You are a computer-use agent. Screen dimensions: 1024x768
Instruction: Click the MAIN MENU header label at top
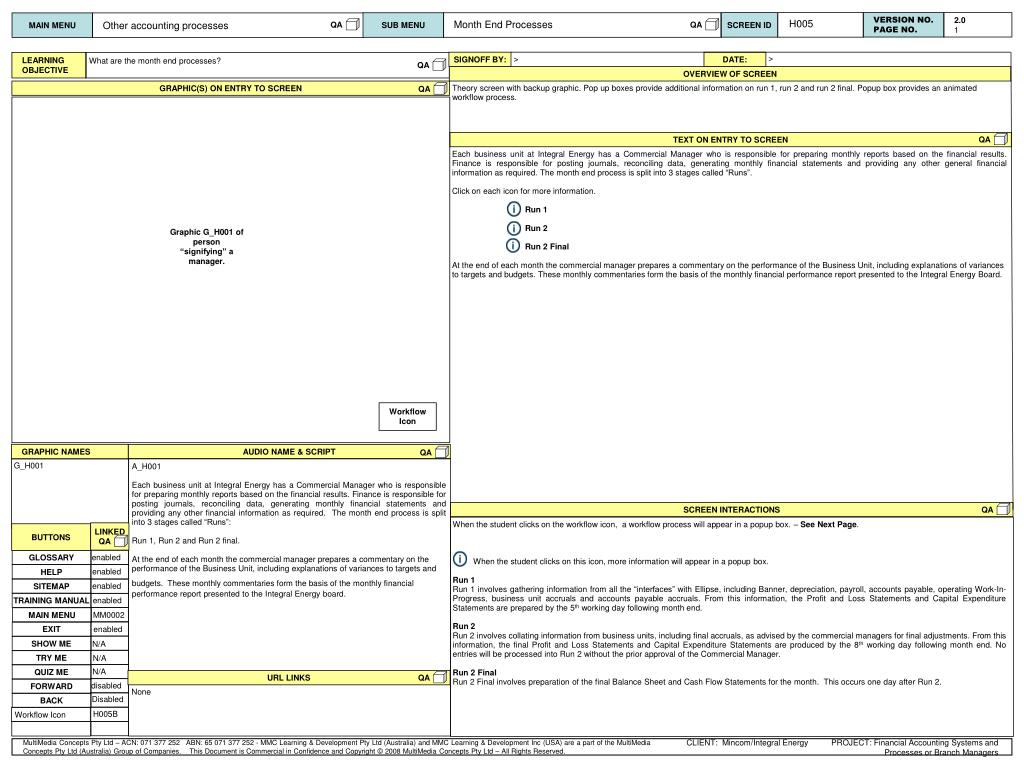[x=52, y=25]
